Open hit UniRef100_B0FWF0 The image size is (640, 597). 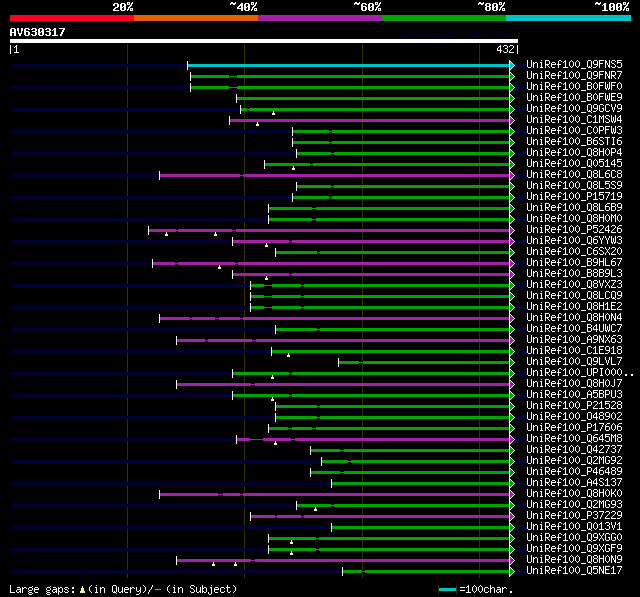574,87
